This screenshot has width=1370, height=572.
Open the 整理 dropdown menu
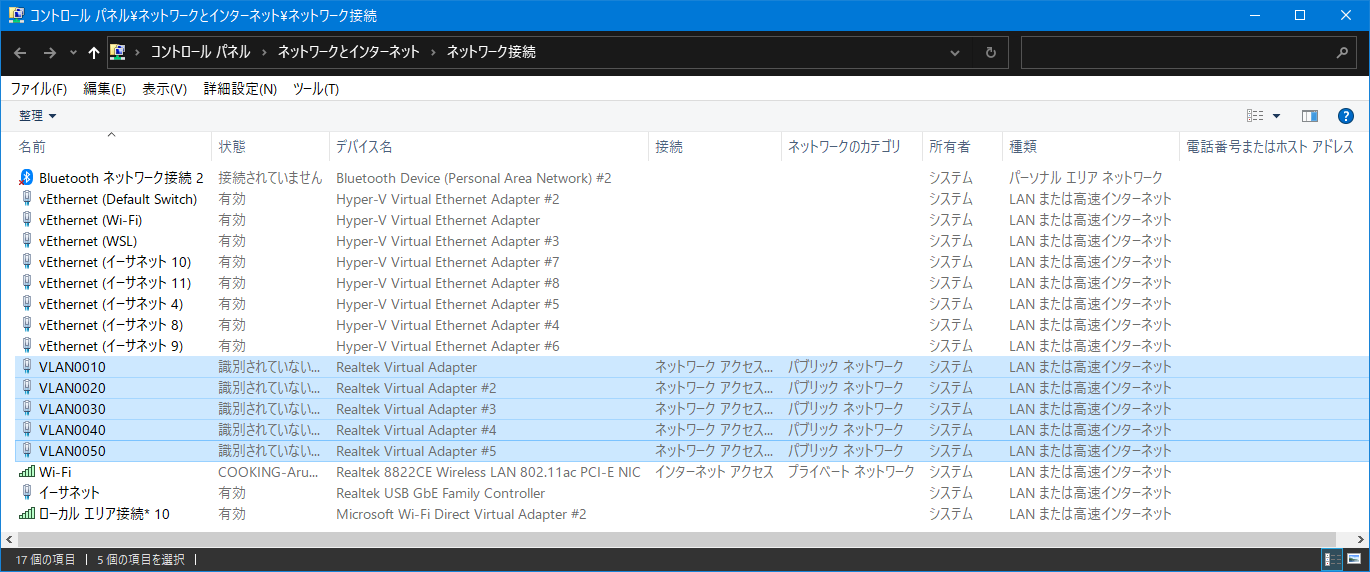click(x=38, y=116)
